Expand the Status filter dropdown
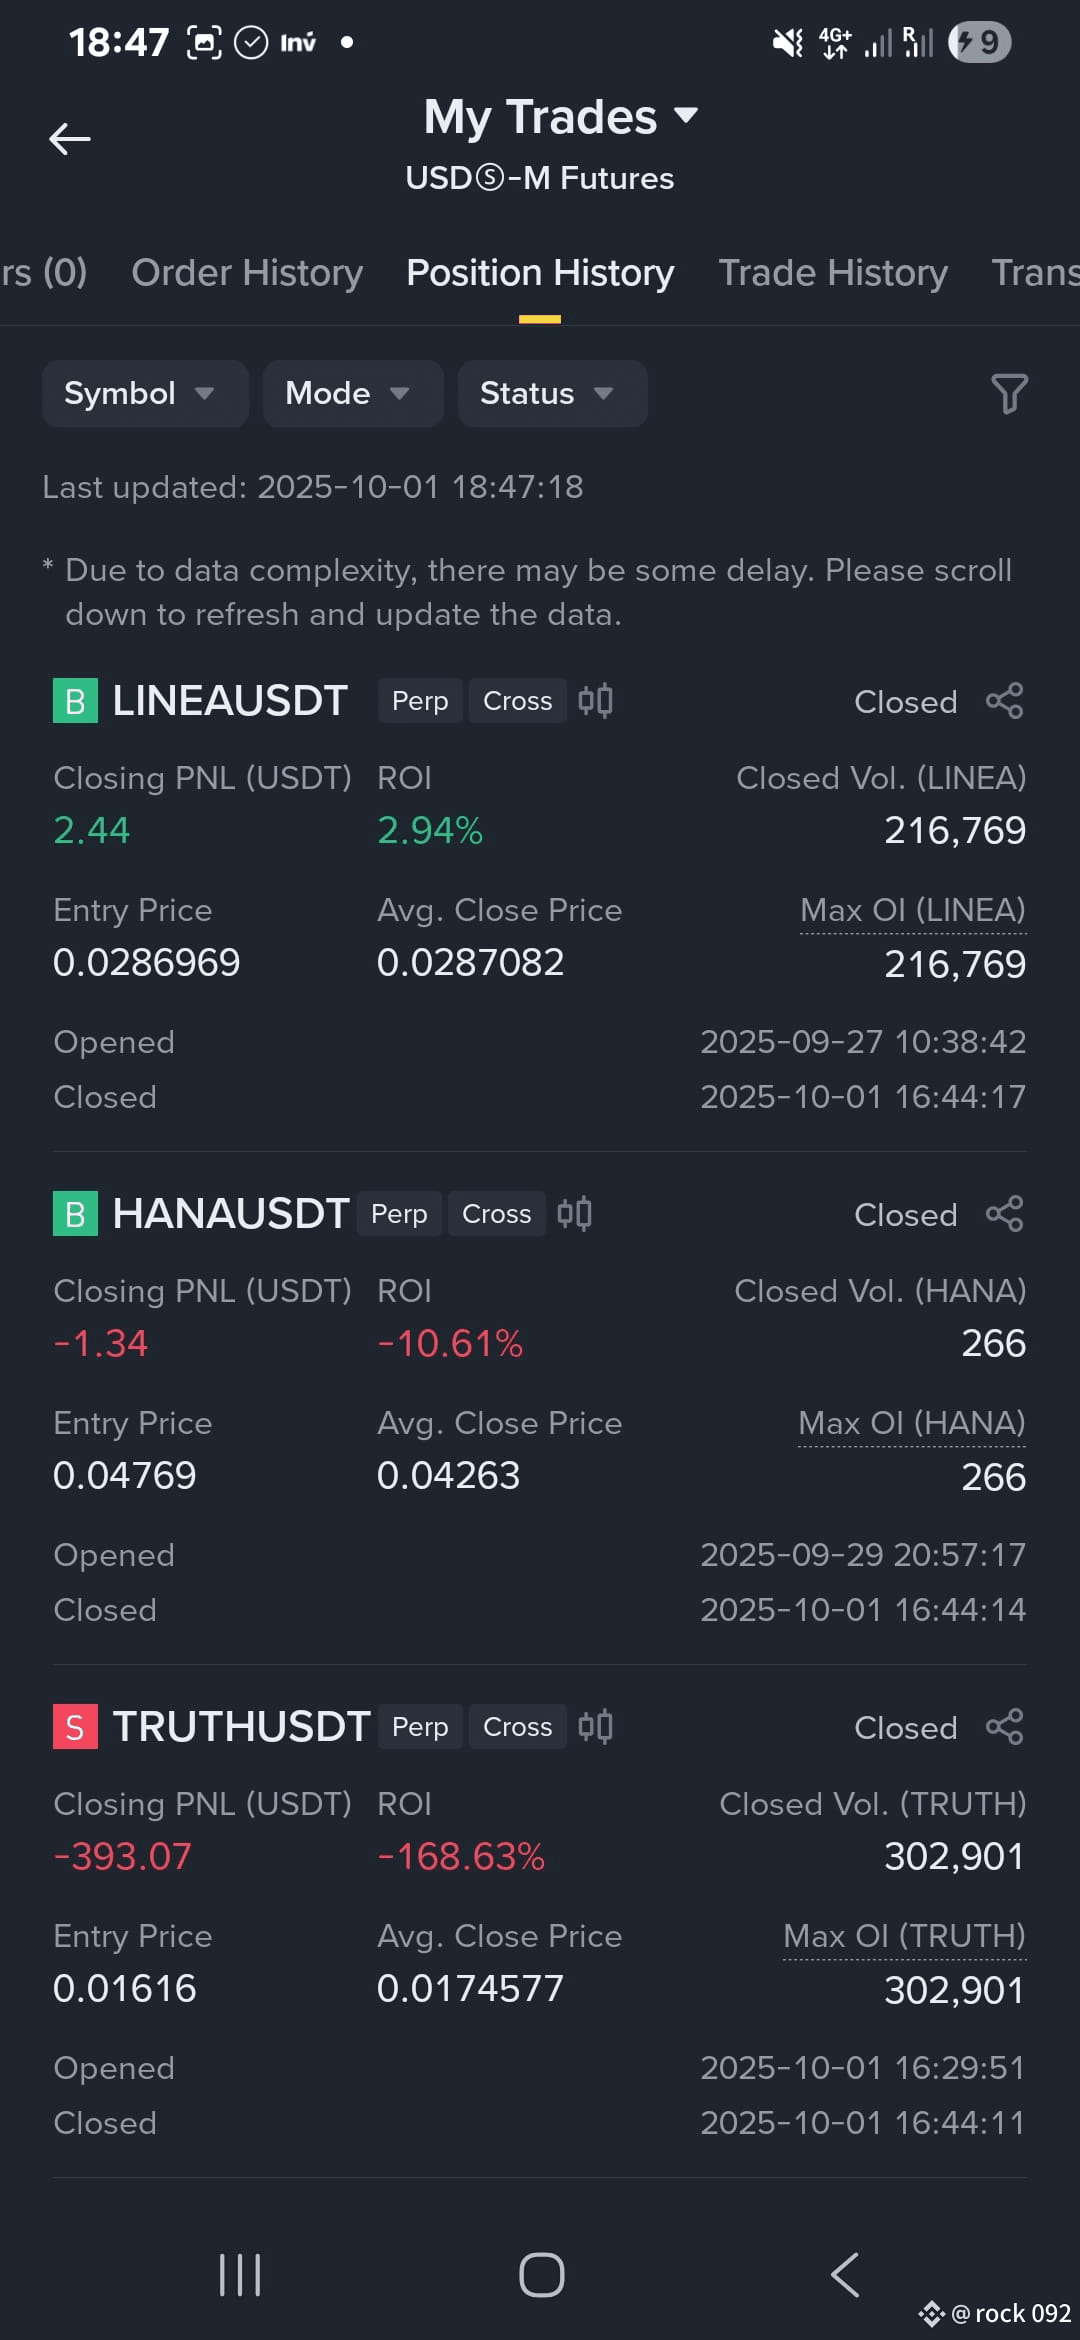 click(552, 394)
